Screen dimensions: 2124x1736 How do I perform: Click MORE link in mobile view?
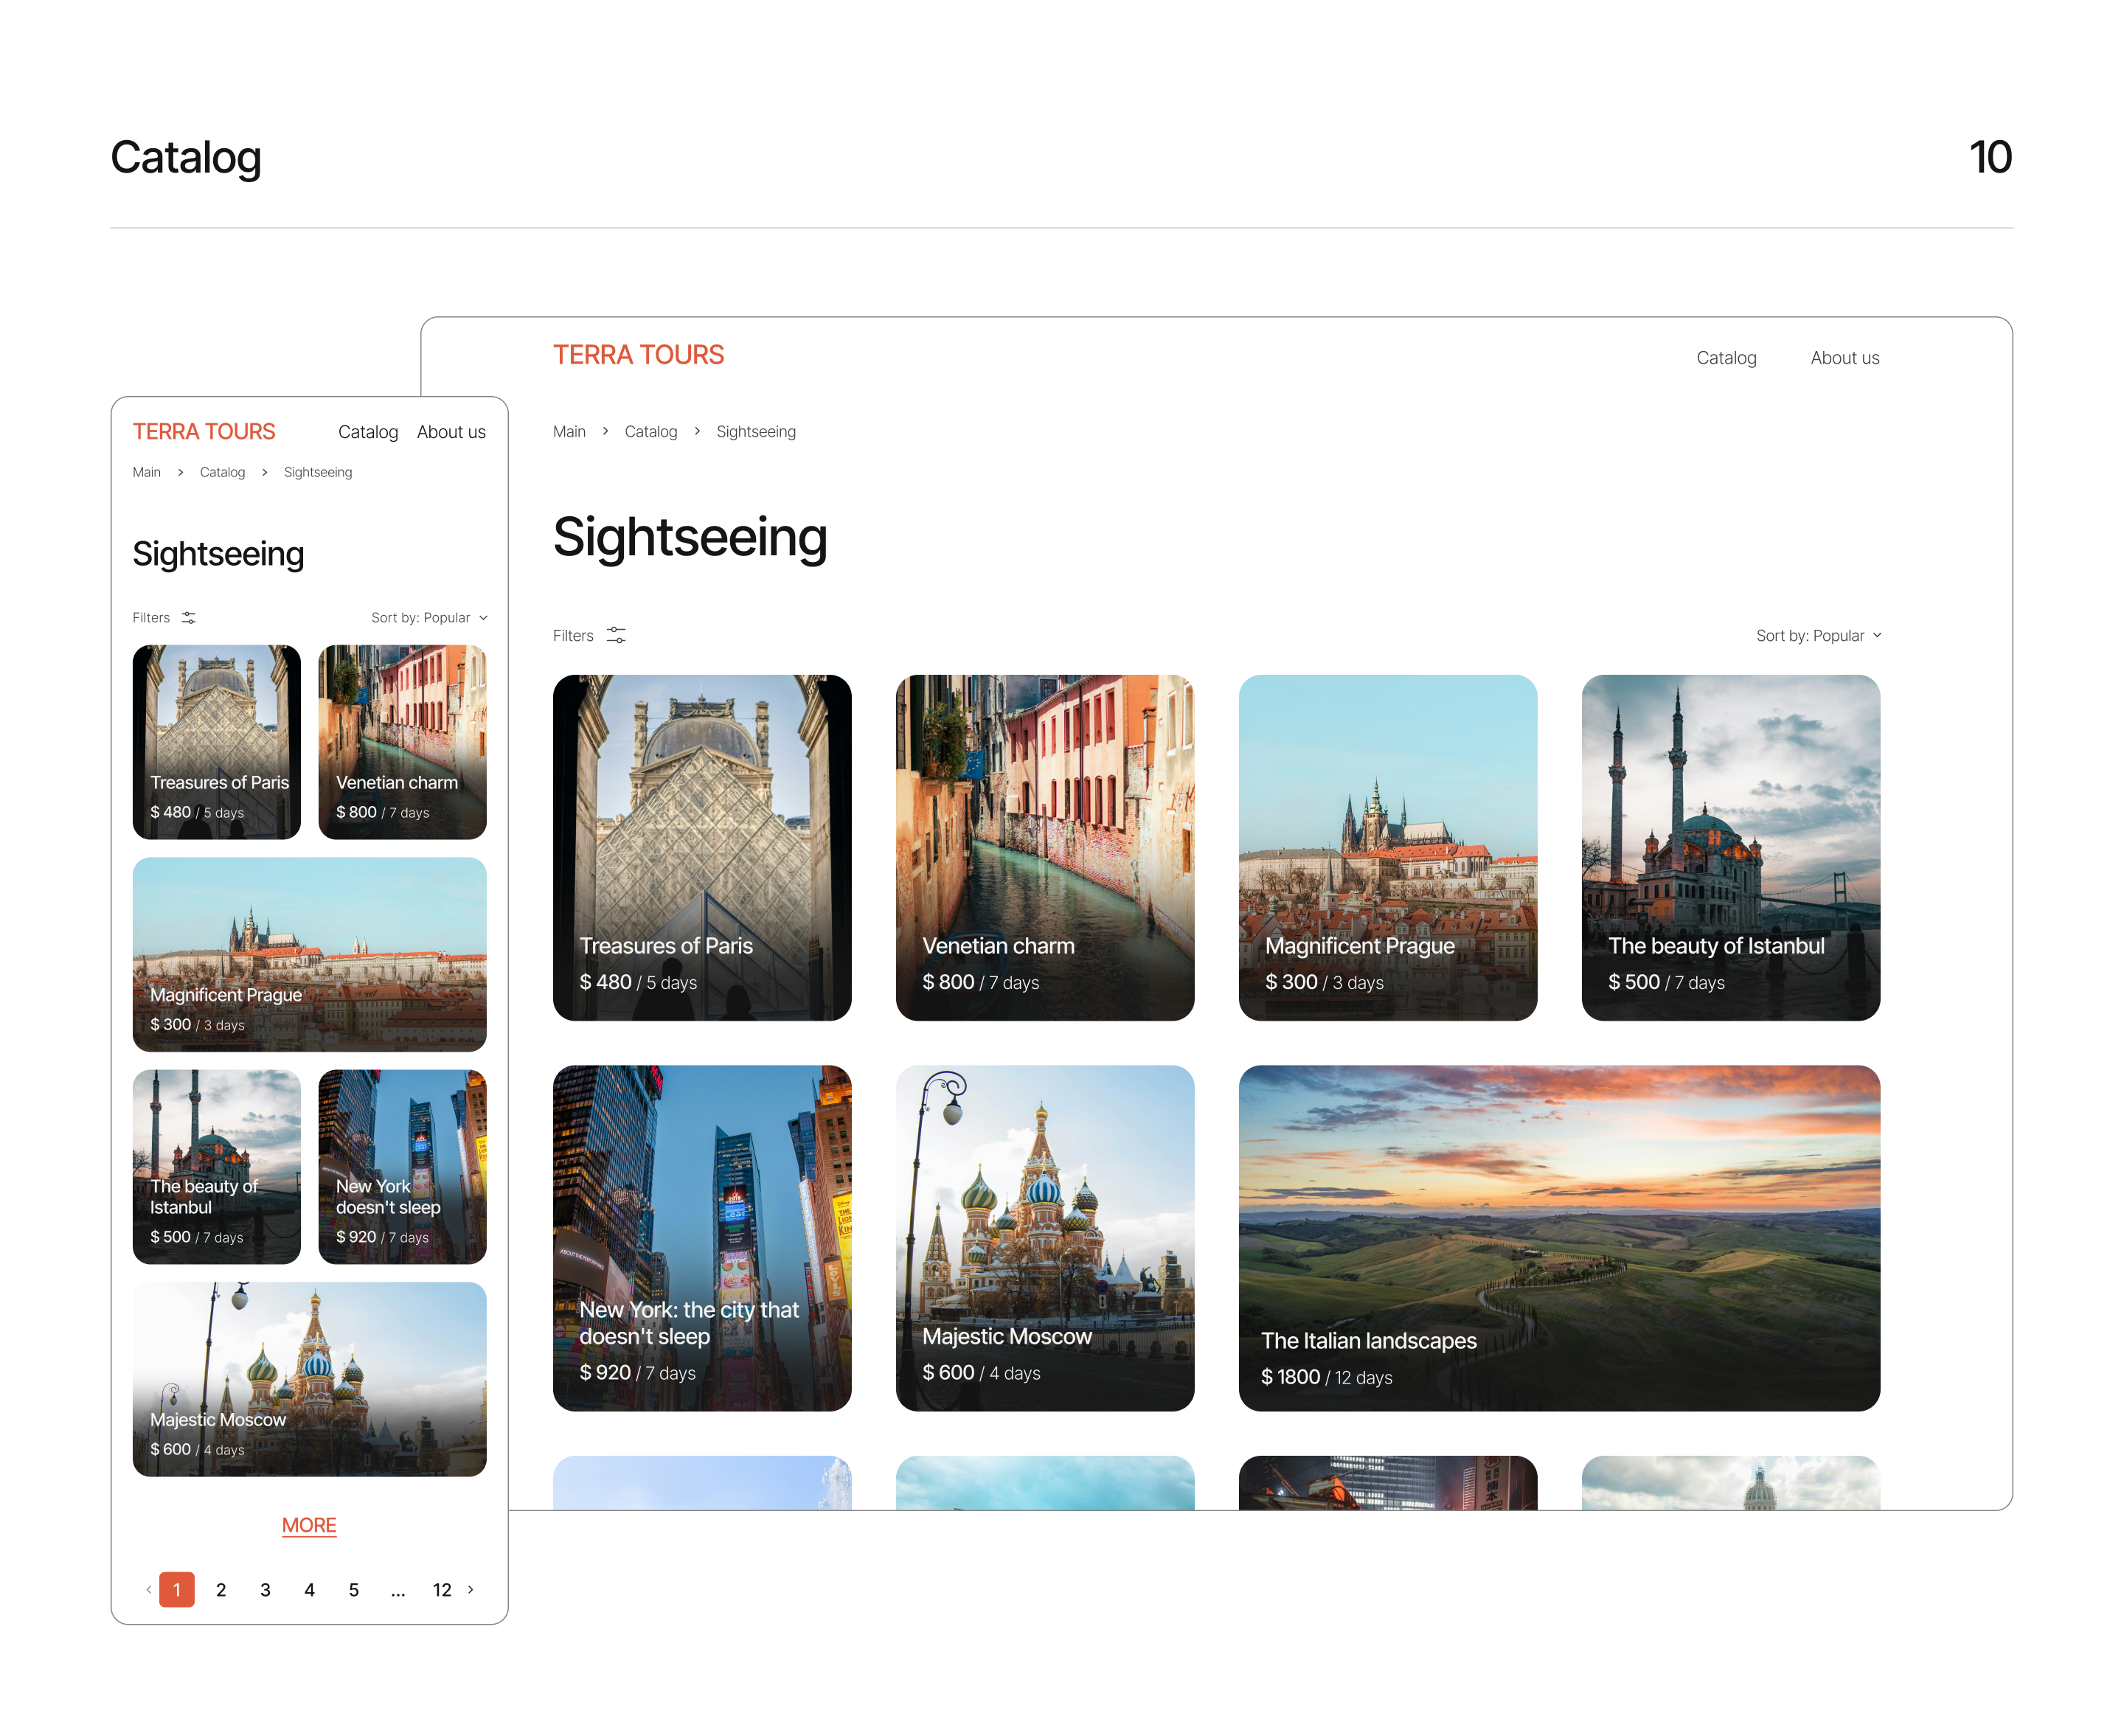click(309, 1525)
